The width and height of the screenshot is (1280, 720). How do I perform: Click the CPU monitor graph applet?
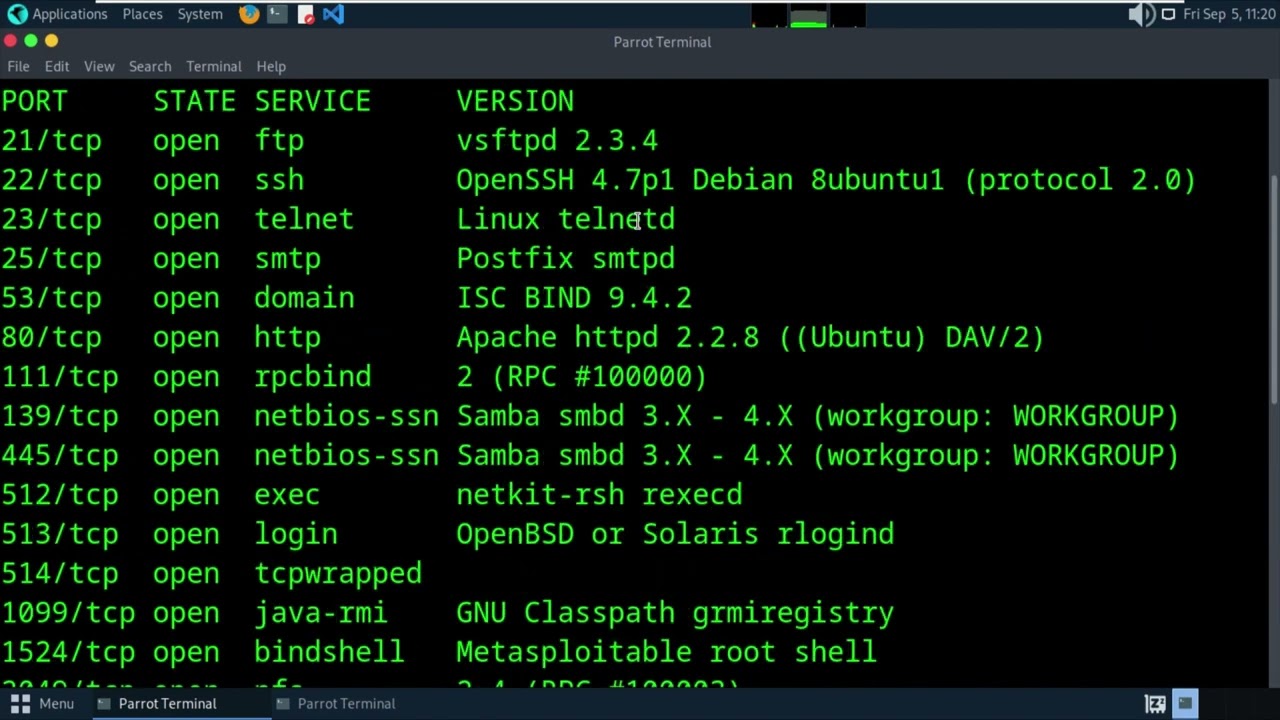(769, 16)
